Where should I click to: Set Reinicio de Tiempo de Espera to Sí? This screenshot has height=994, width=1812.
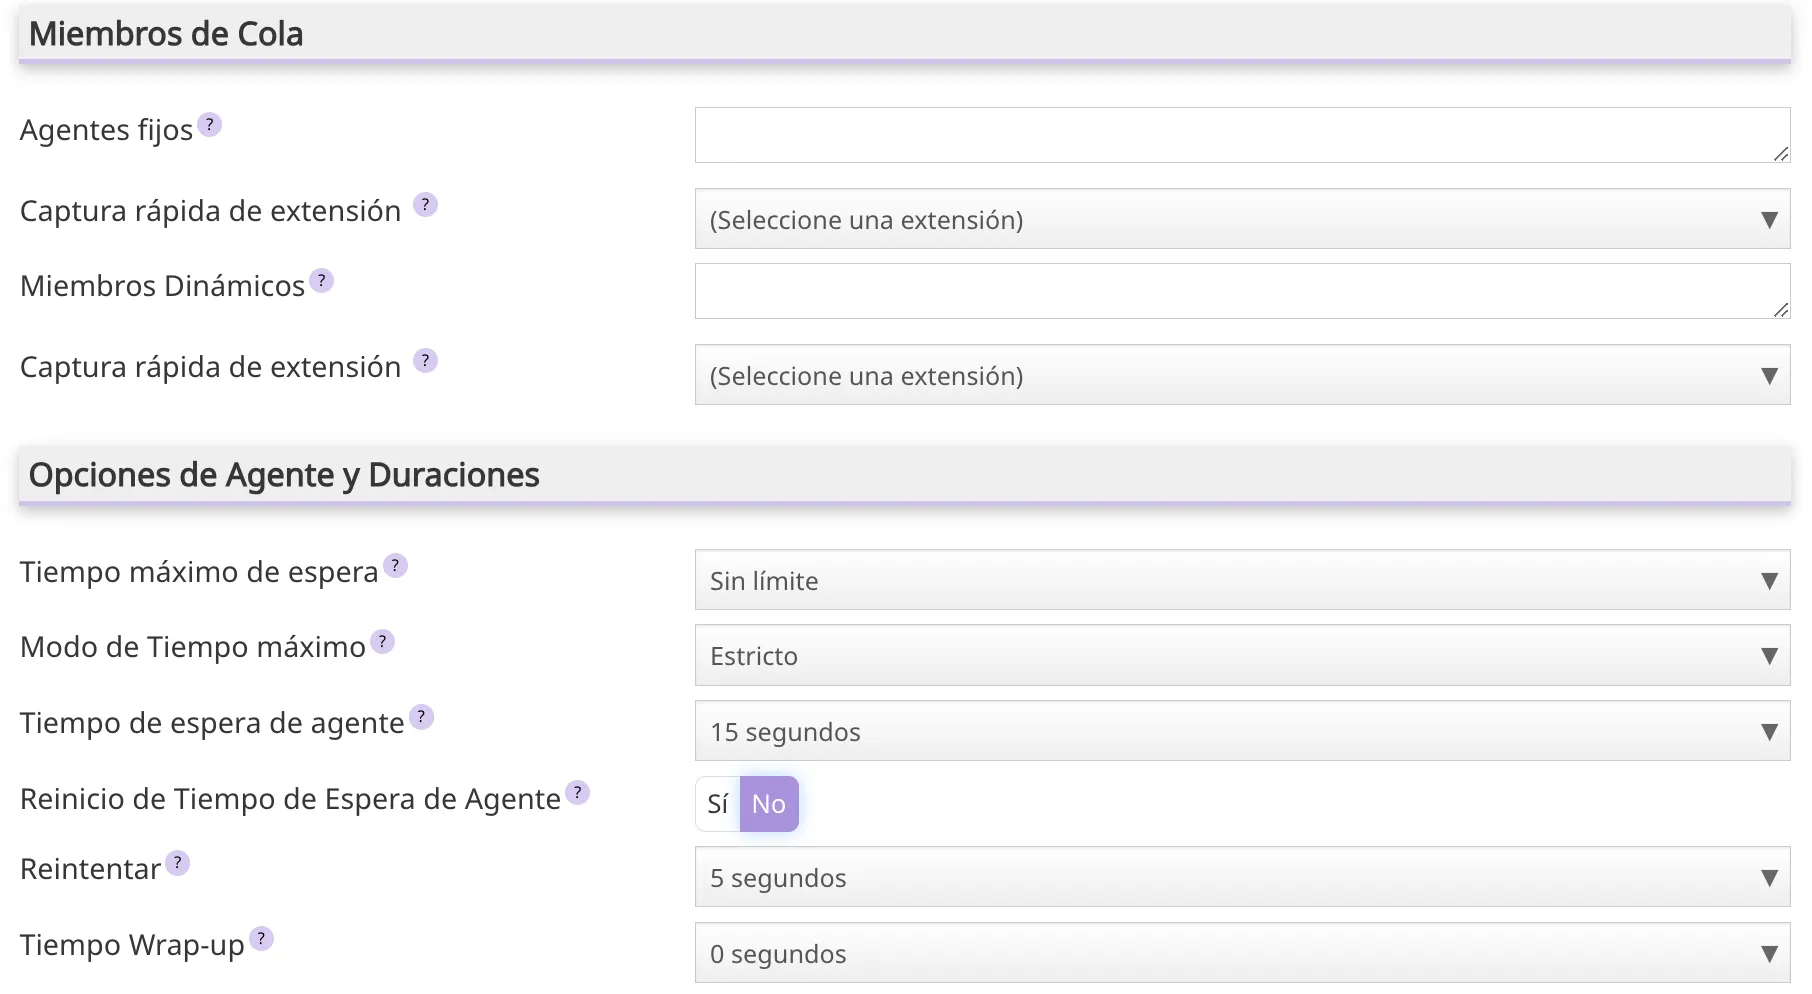[x=718, y=804]
